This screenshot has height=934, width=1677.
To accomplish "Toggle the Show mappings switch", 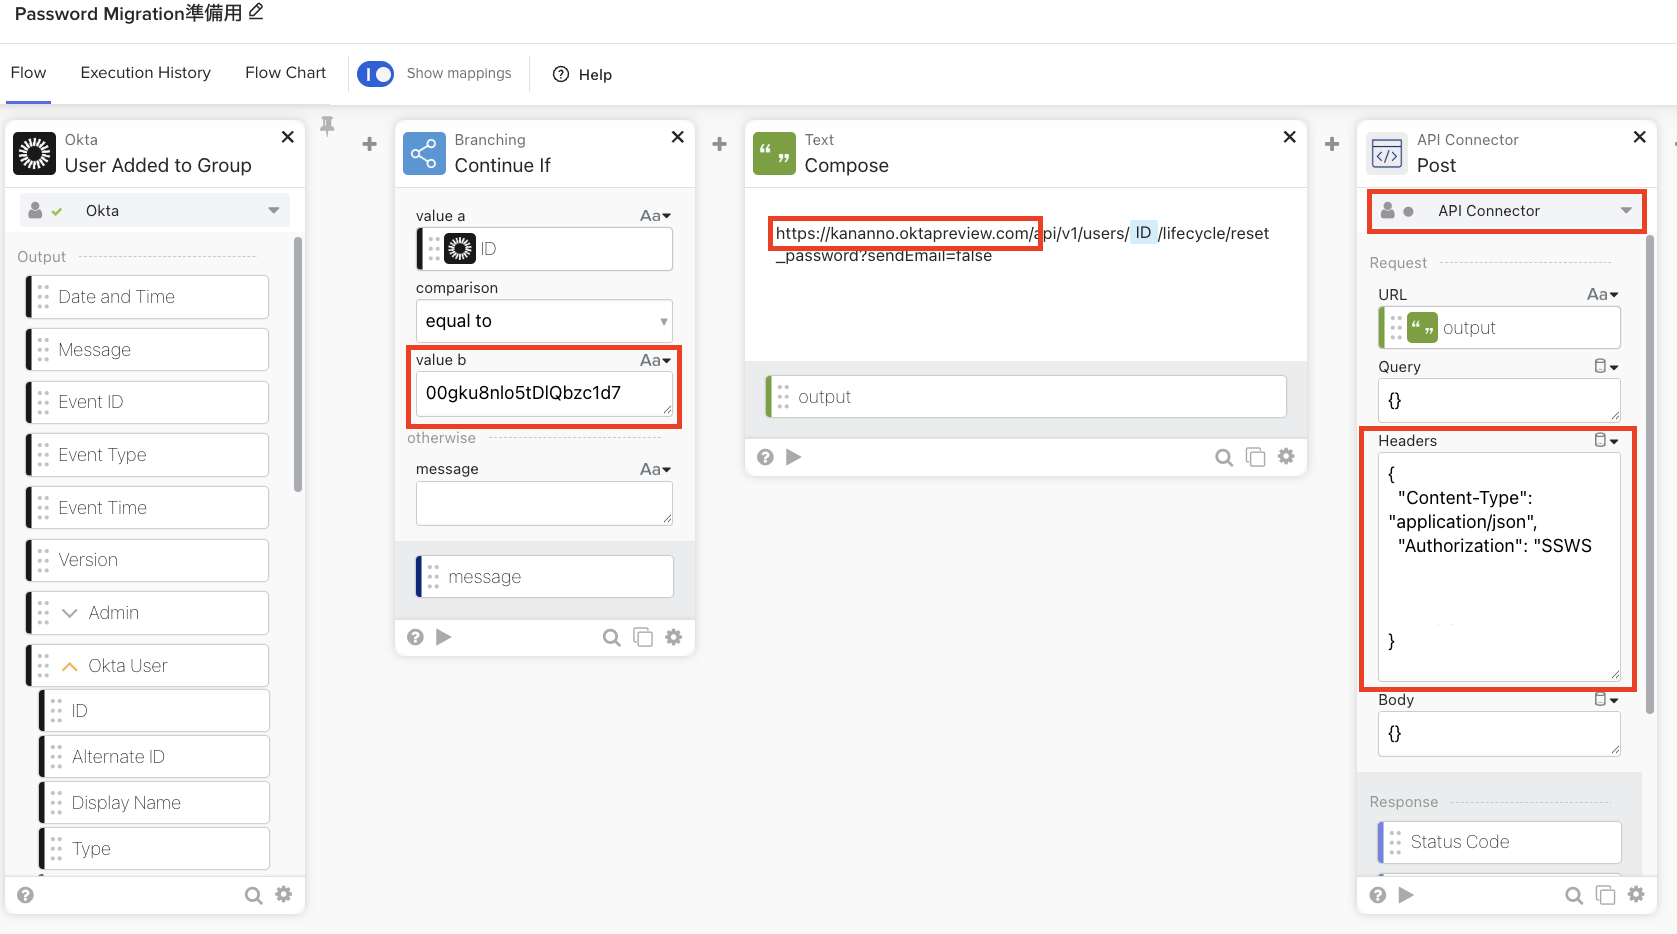I will point(376,74).
